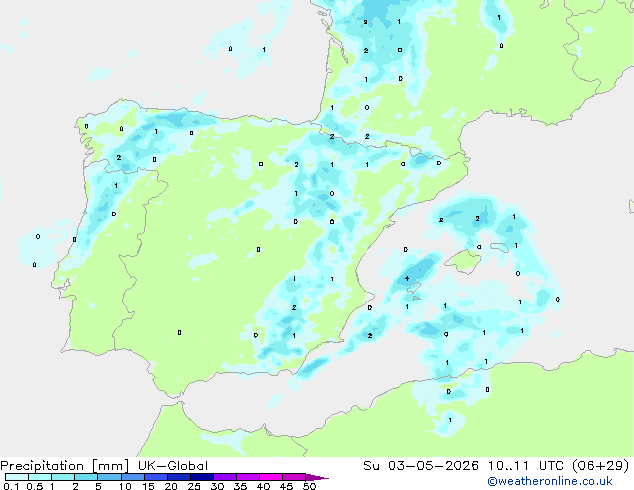The height and width of the screenshot is (490, 634).
Task: Click the purple arrow tip of the legend
Action: pyautogui.click(x=317, y=477)
